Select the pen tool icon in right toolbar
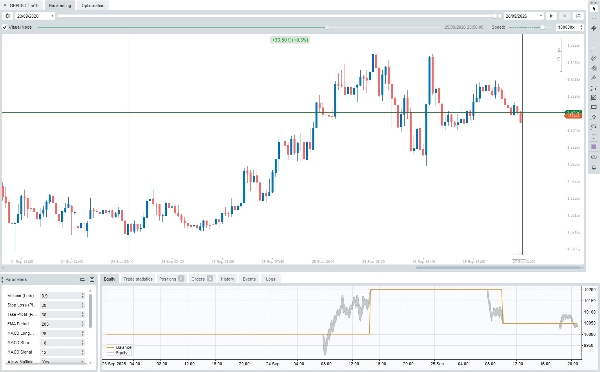Viewport: 600px width, 372px height. [x=593, y=78]
